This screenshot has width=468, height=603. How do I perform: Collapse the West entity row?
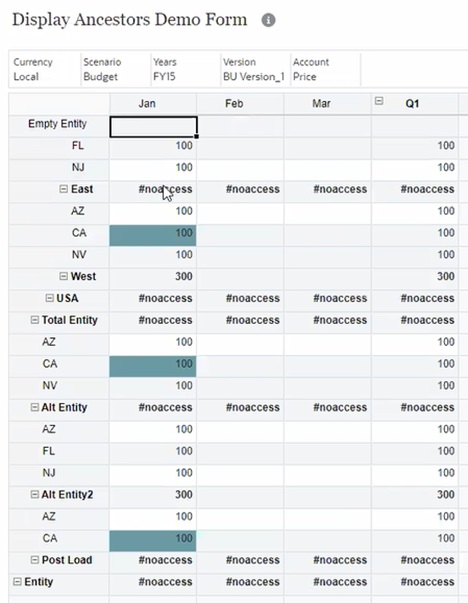[63, 276]
